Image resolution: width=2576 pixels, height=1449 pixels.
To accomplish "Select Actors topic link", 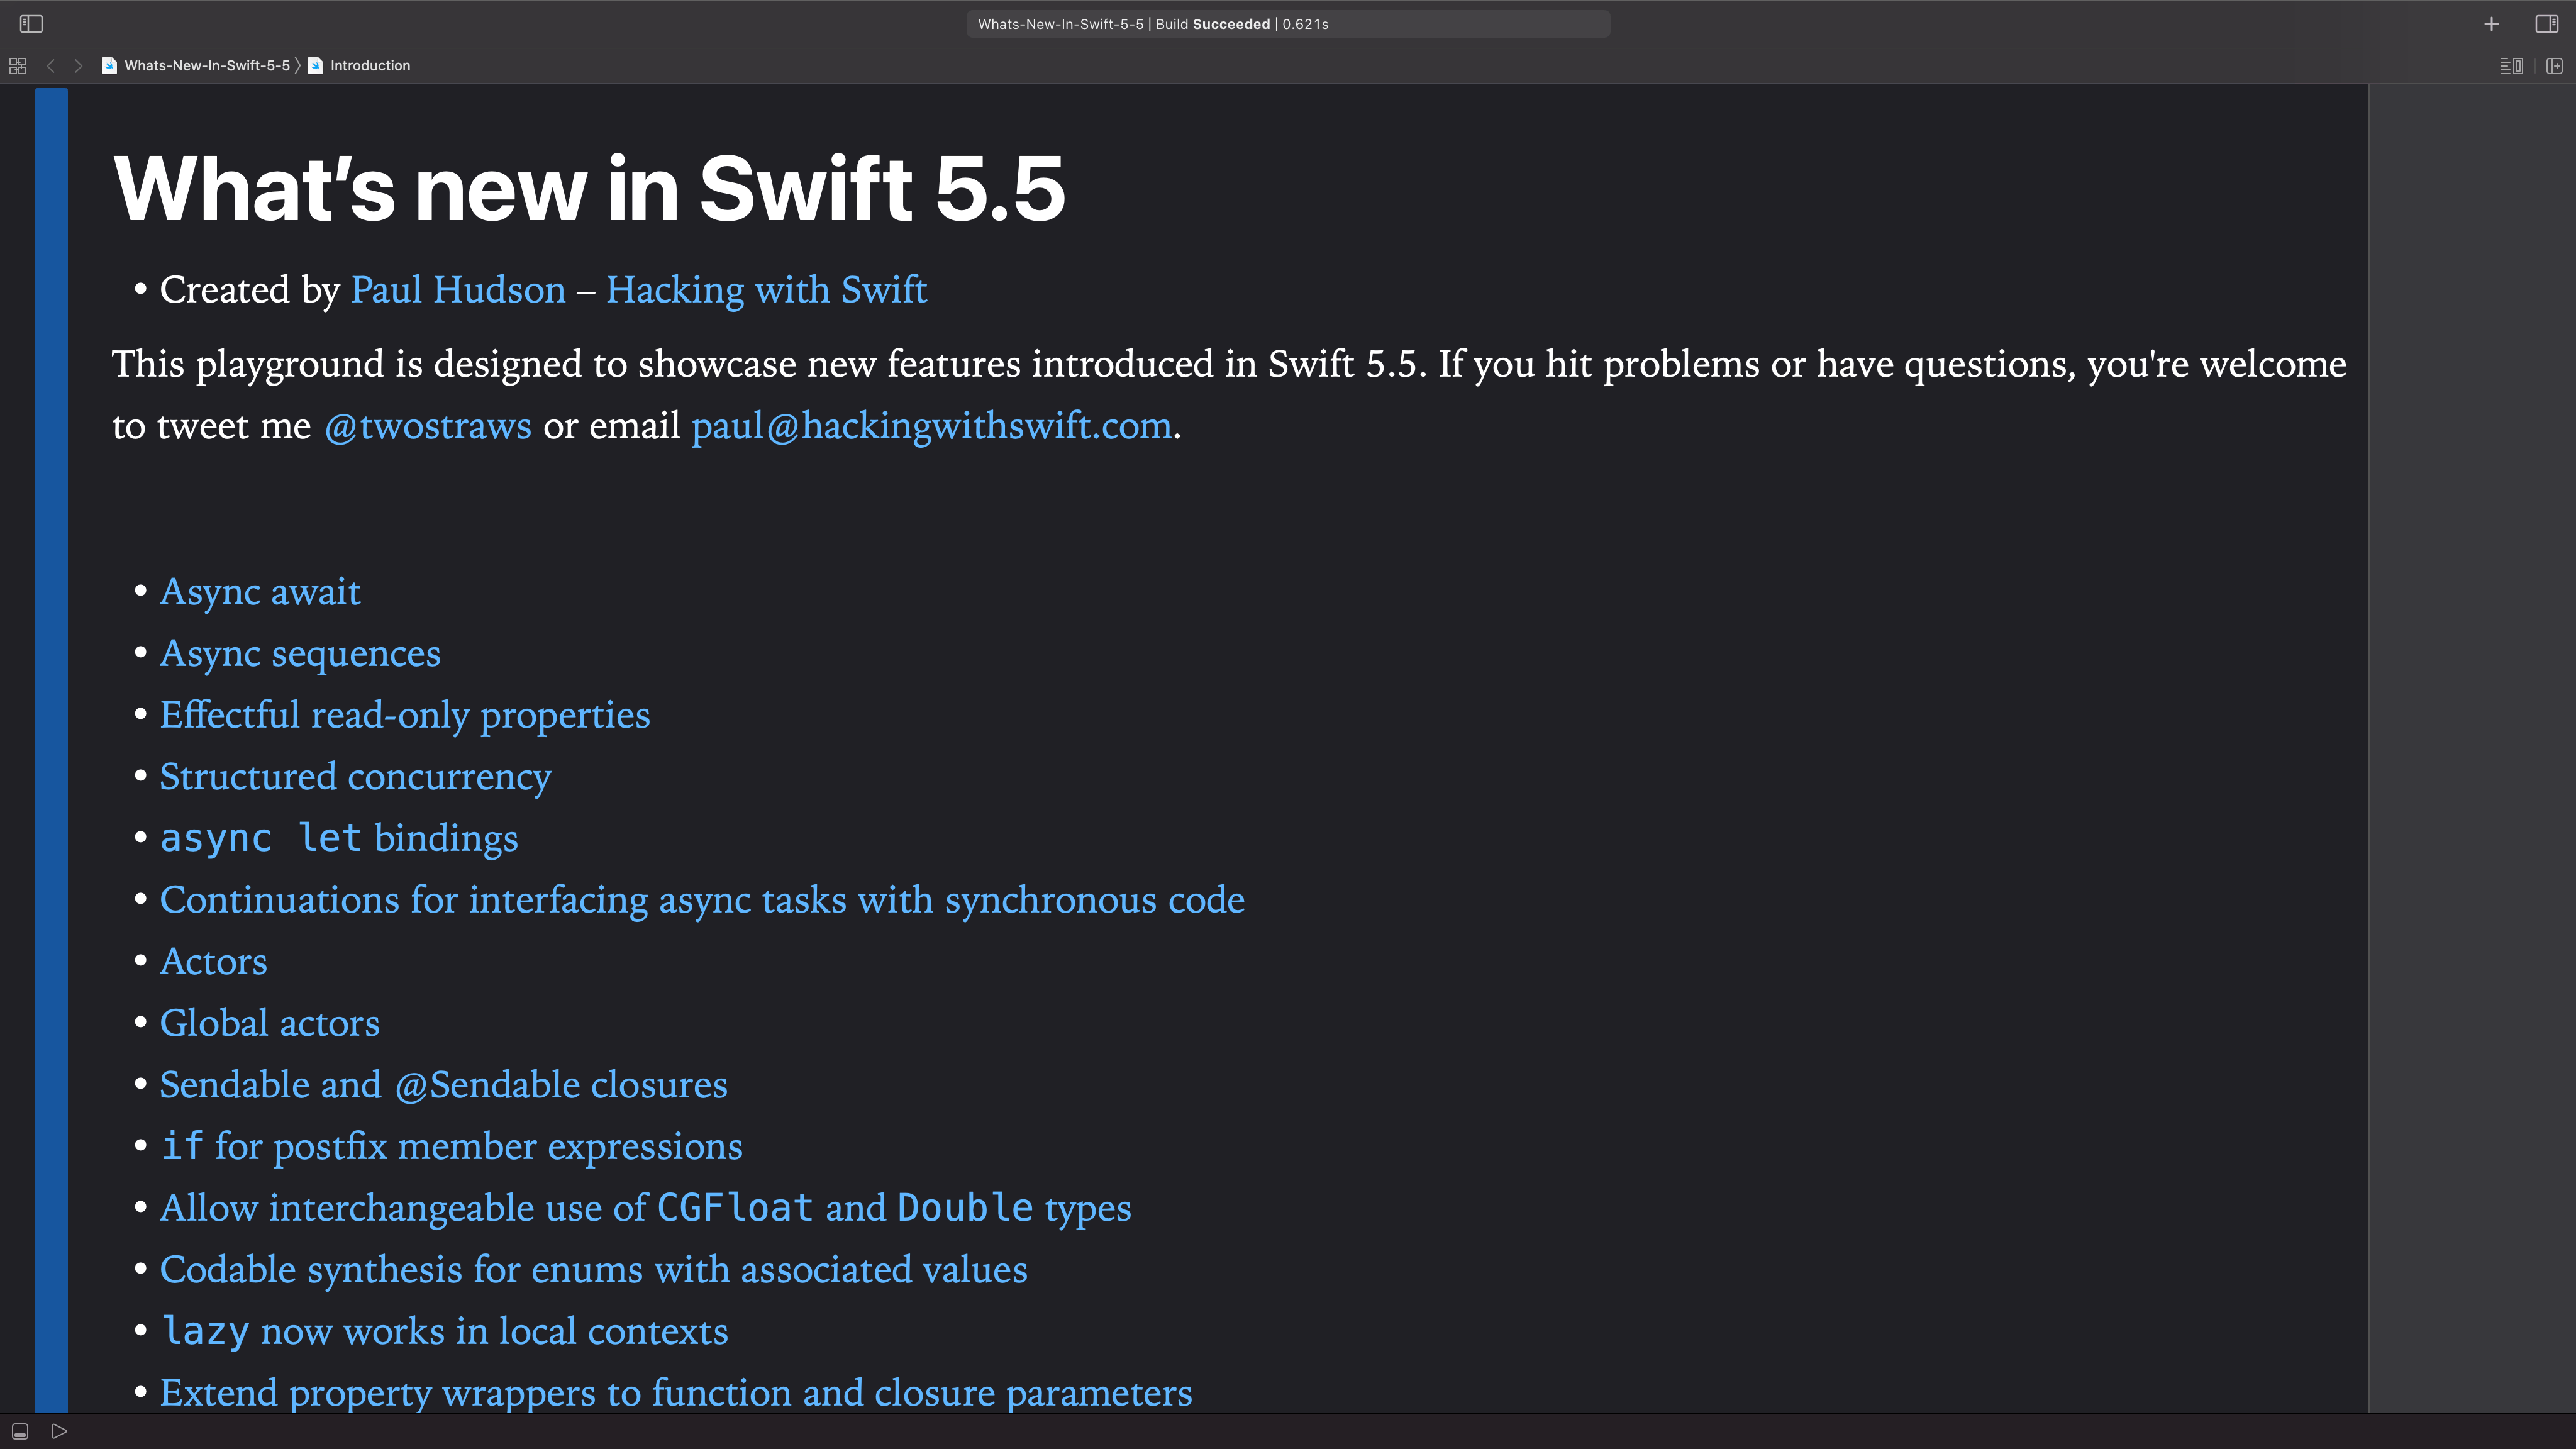I will click(x=213, y=961).
